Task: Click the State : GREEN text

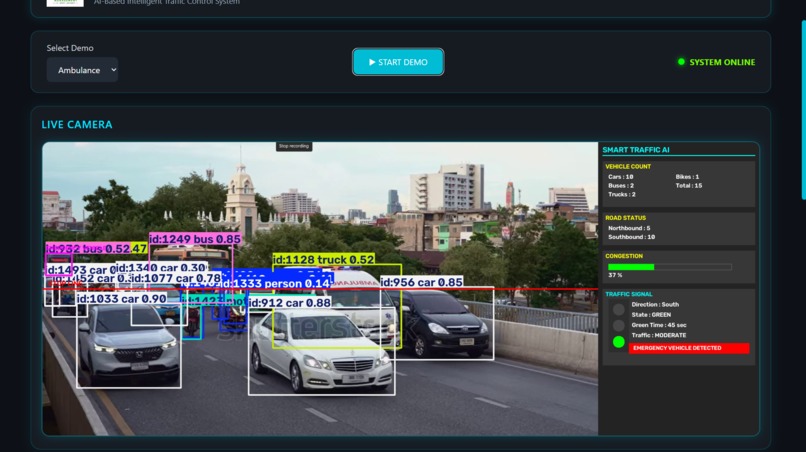Action: 651,315
